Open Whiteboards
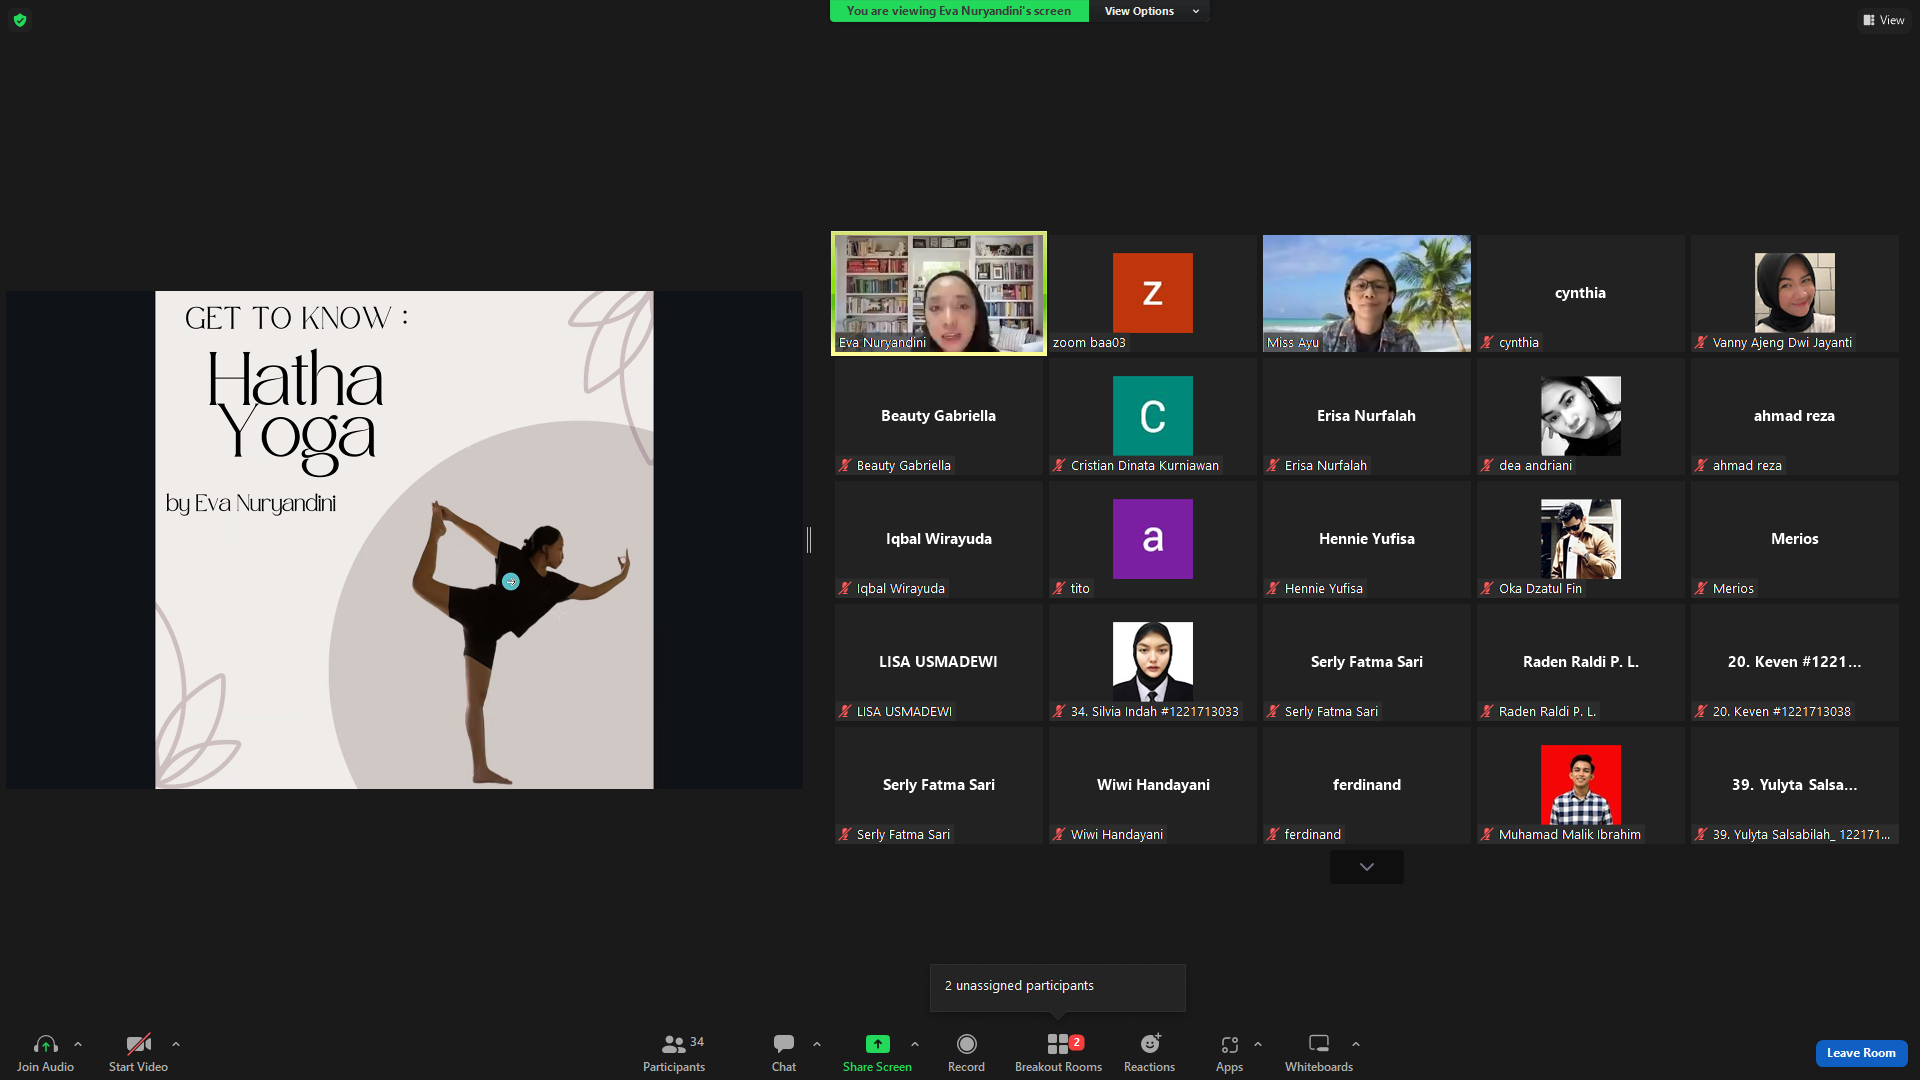 (x=1319, y=1053)
